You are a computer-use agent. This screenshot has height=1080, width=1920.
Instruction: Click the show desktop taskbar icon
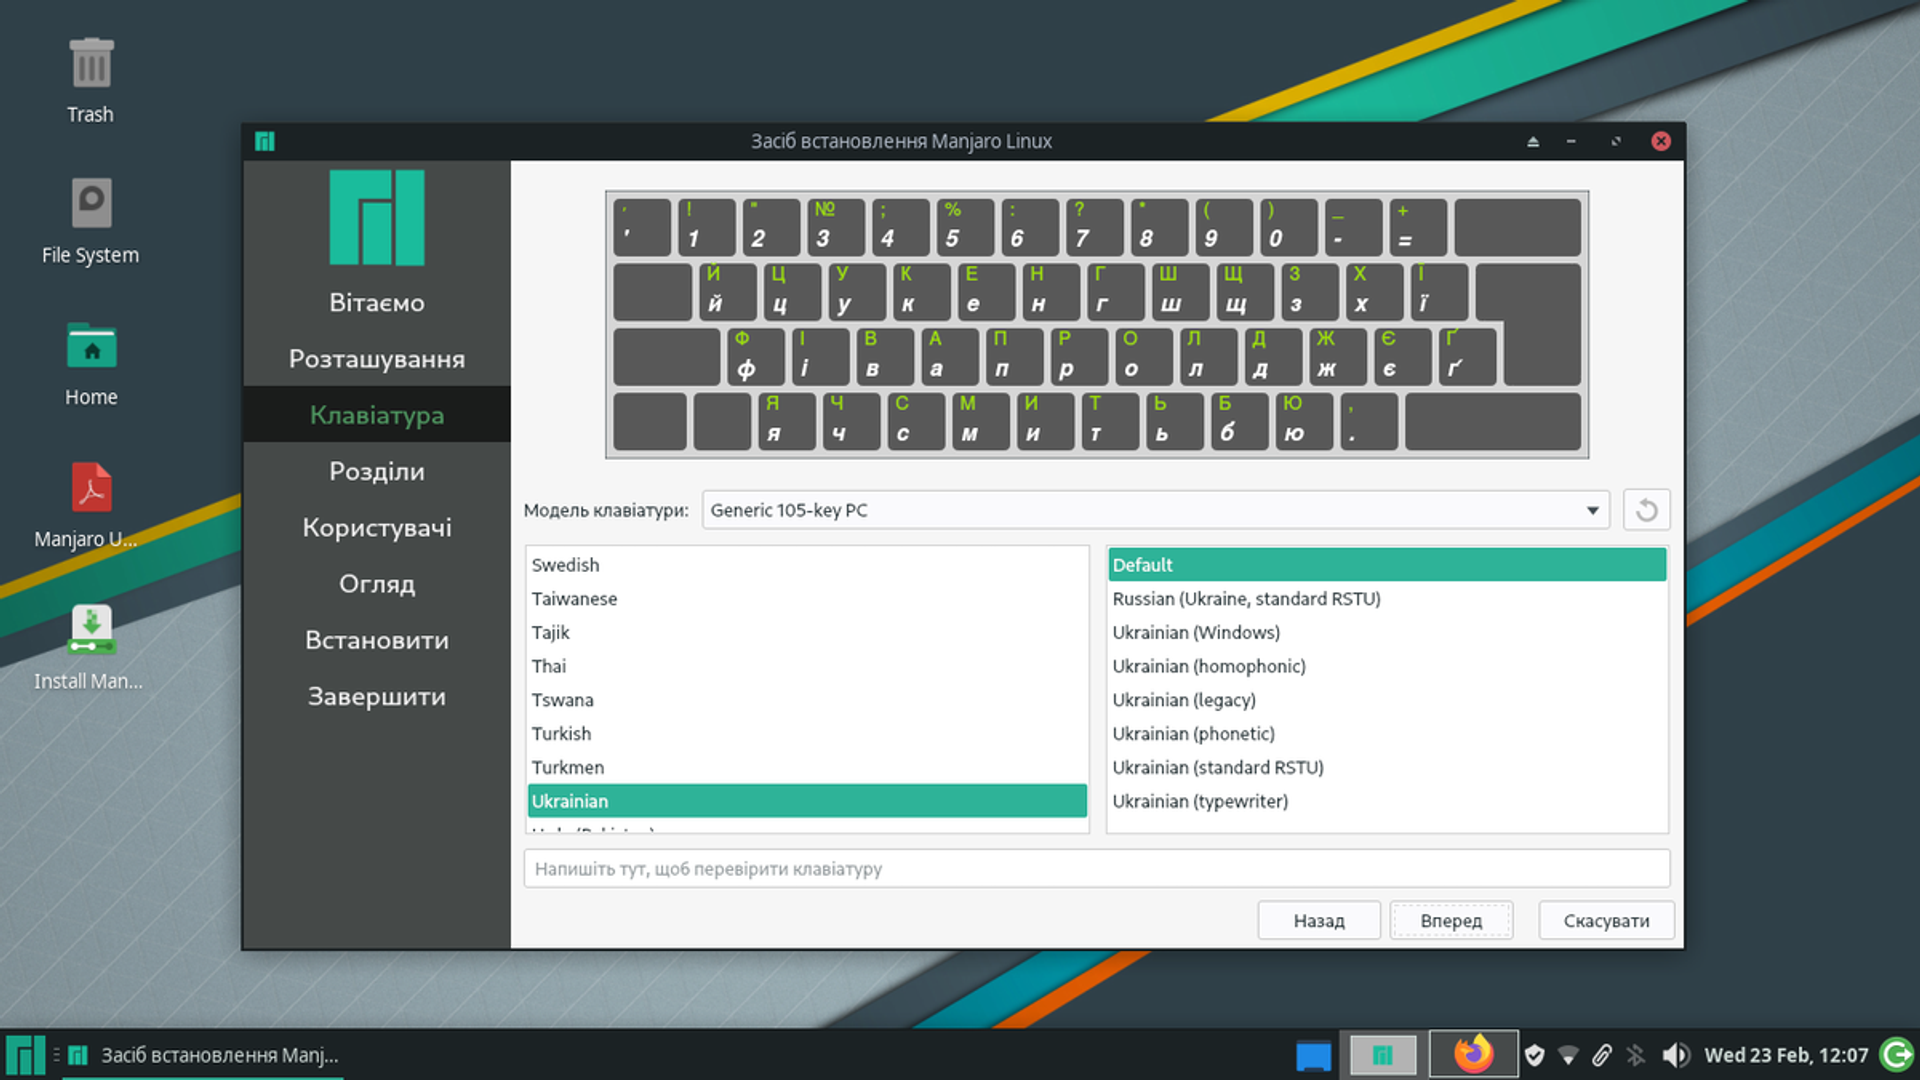tap(1313, 1055)
